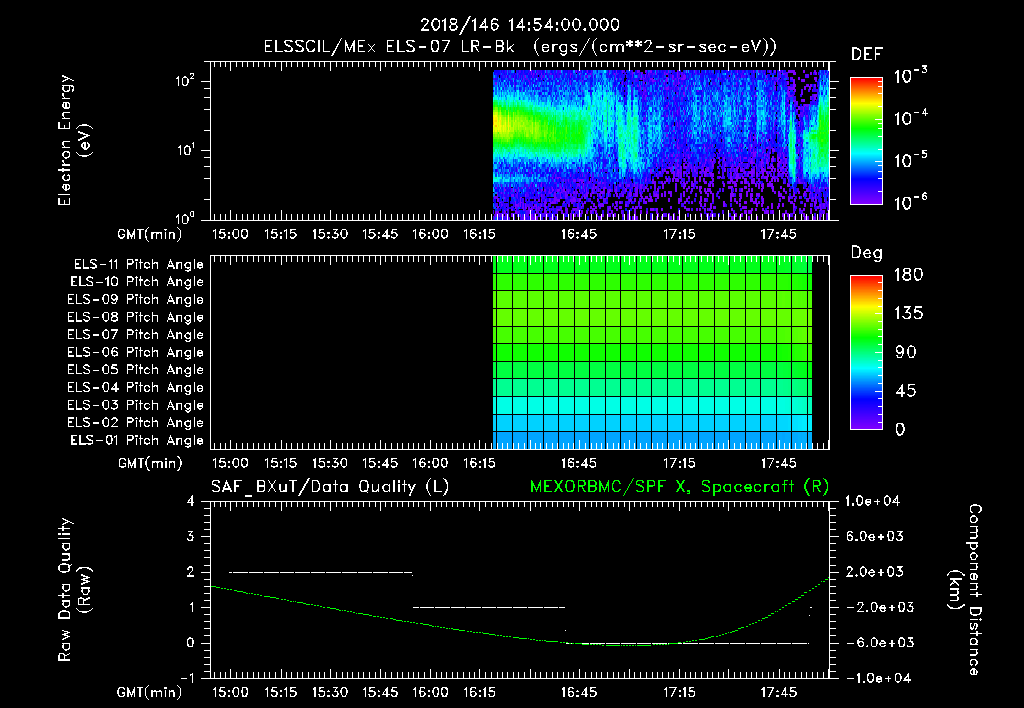Click the 1.0e+04 right axis tick label
The height and width of the screenshot is (708, 1024).
pyautogui.click(x=872, y=502)
